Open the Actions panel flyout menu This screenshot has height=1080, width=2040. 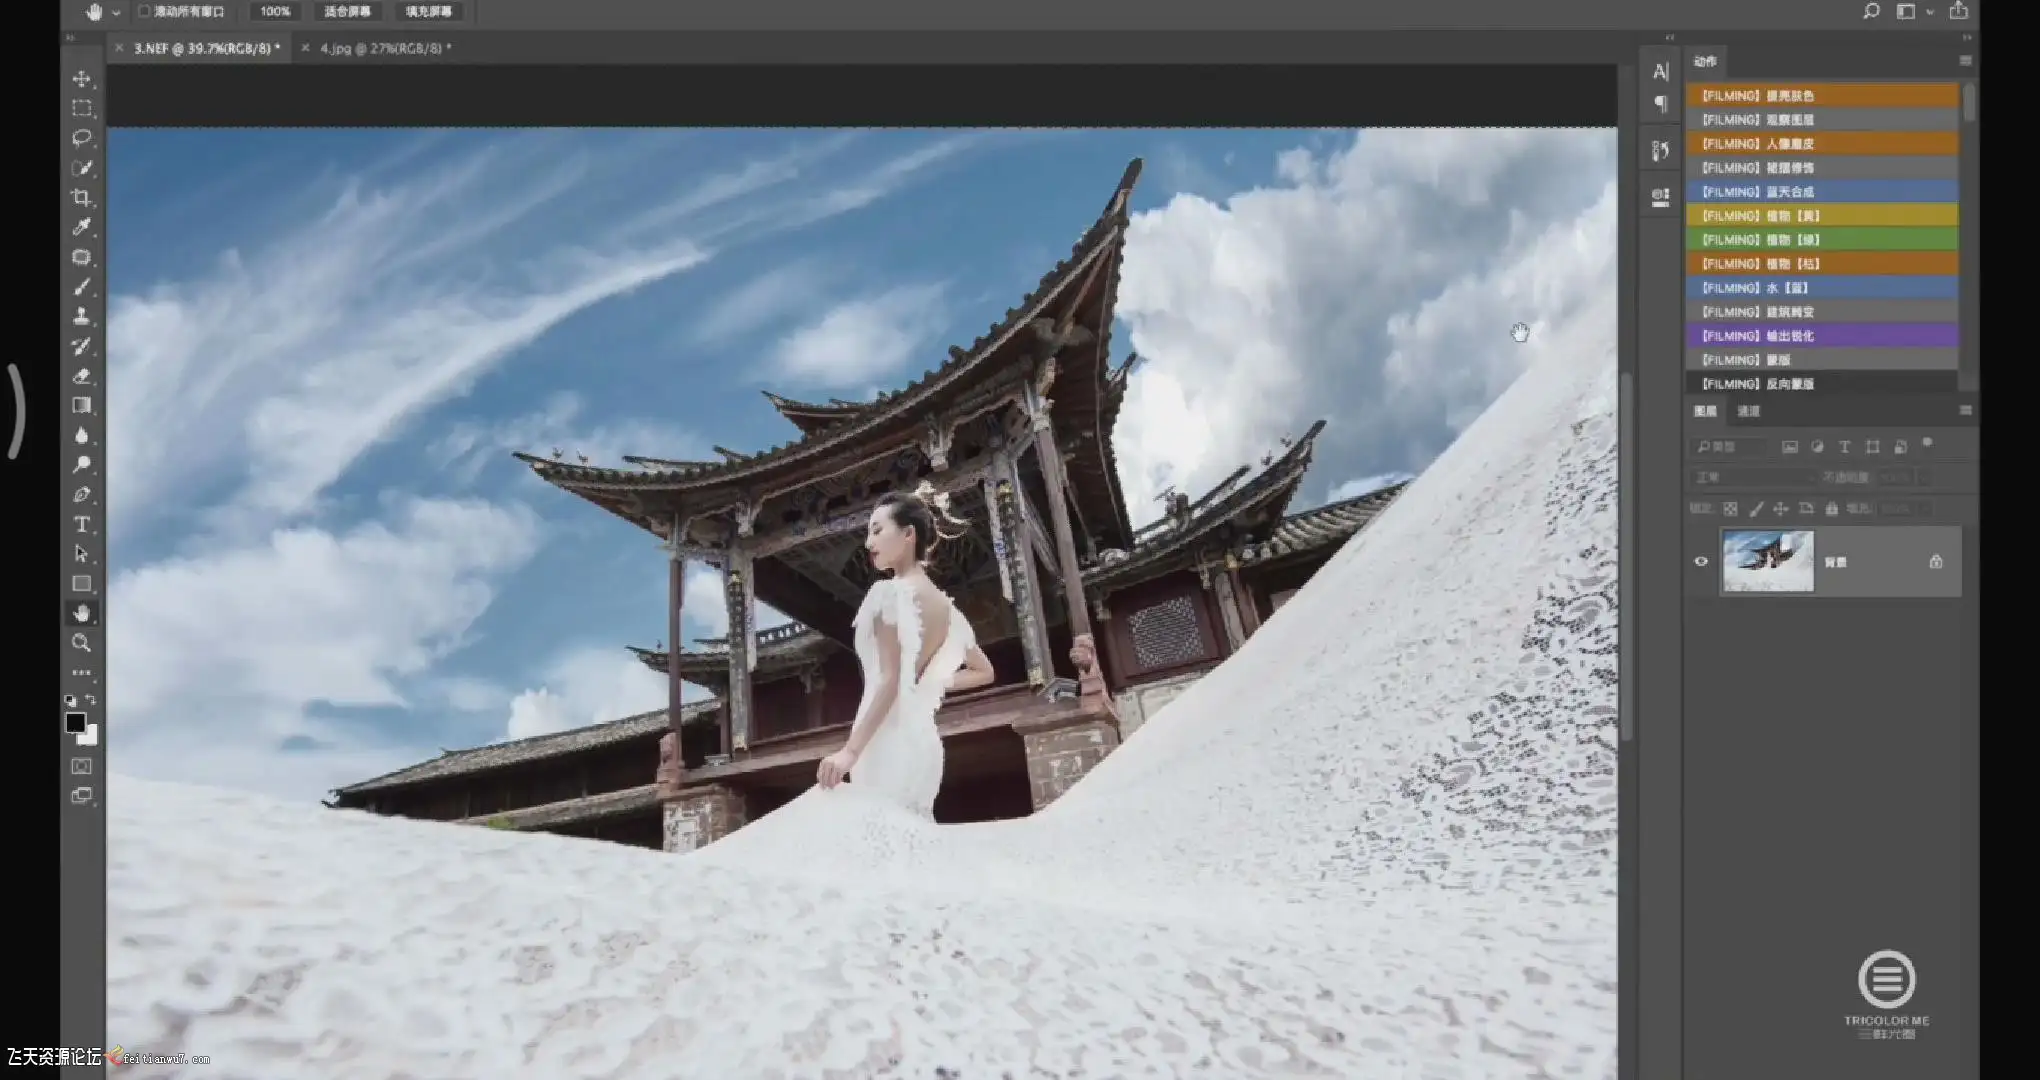point(1965,61)
